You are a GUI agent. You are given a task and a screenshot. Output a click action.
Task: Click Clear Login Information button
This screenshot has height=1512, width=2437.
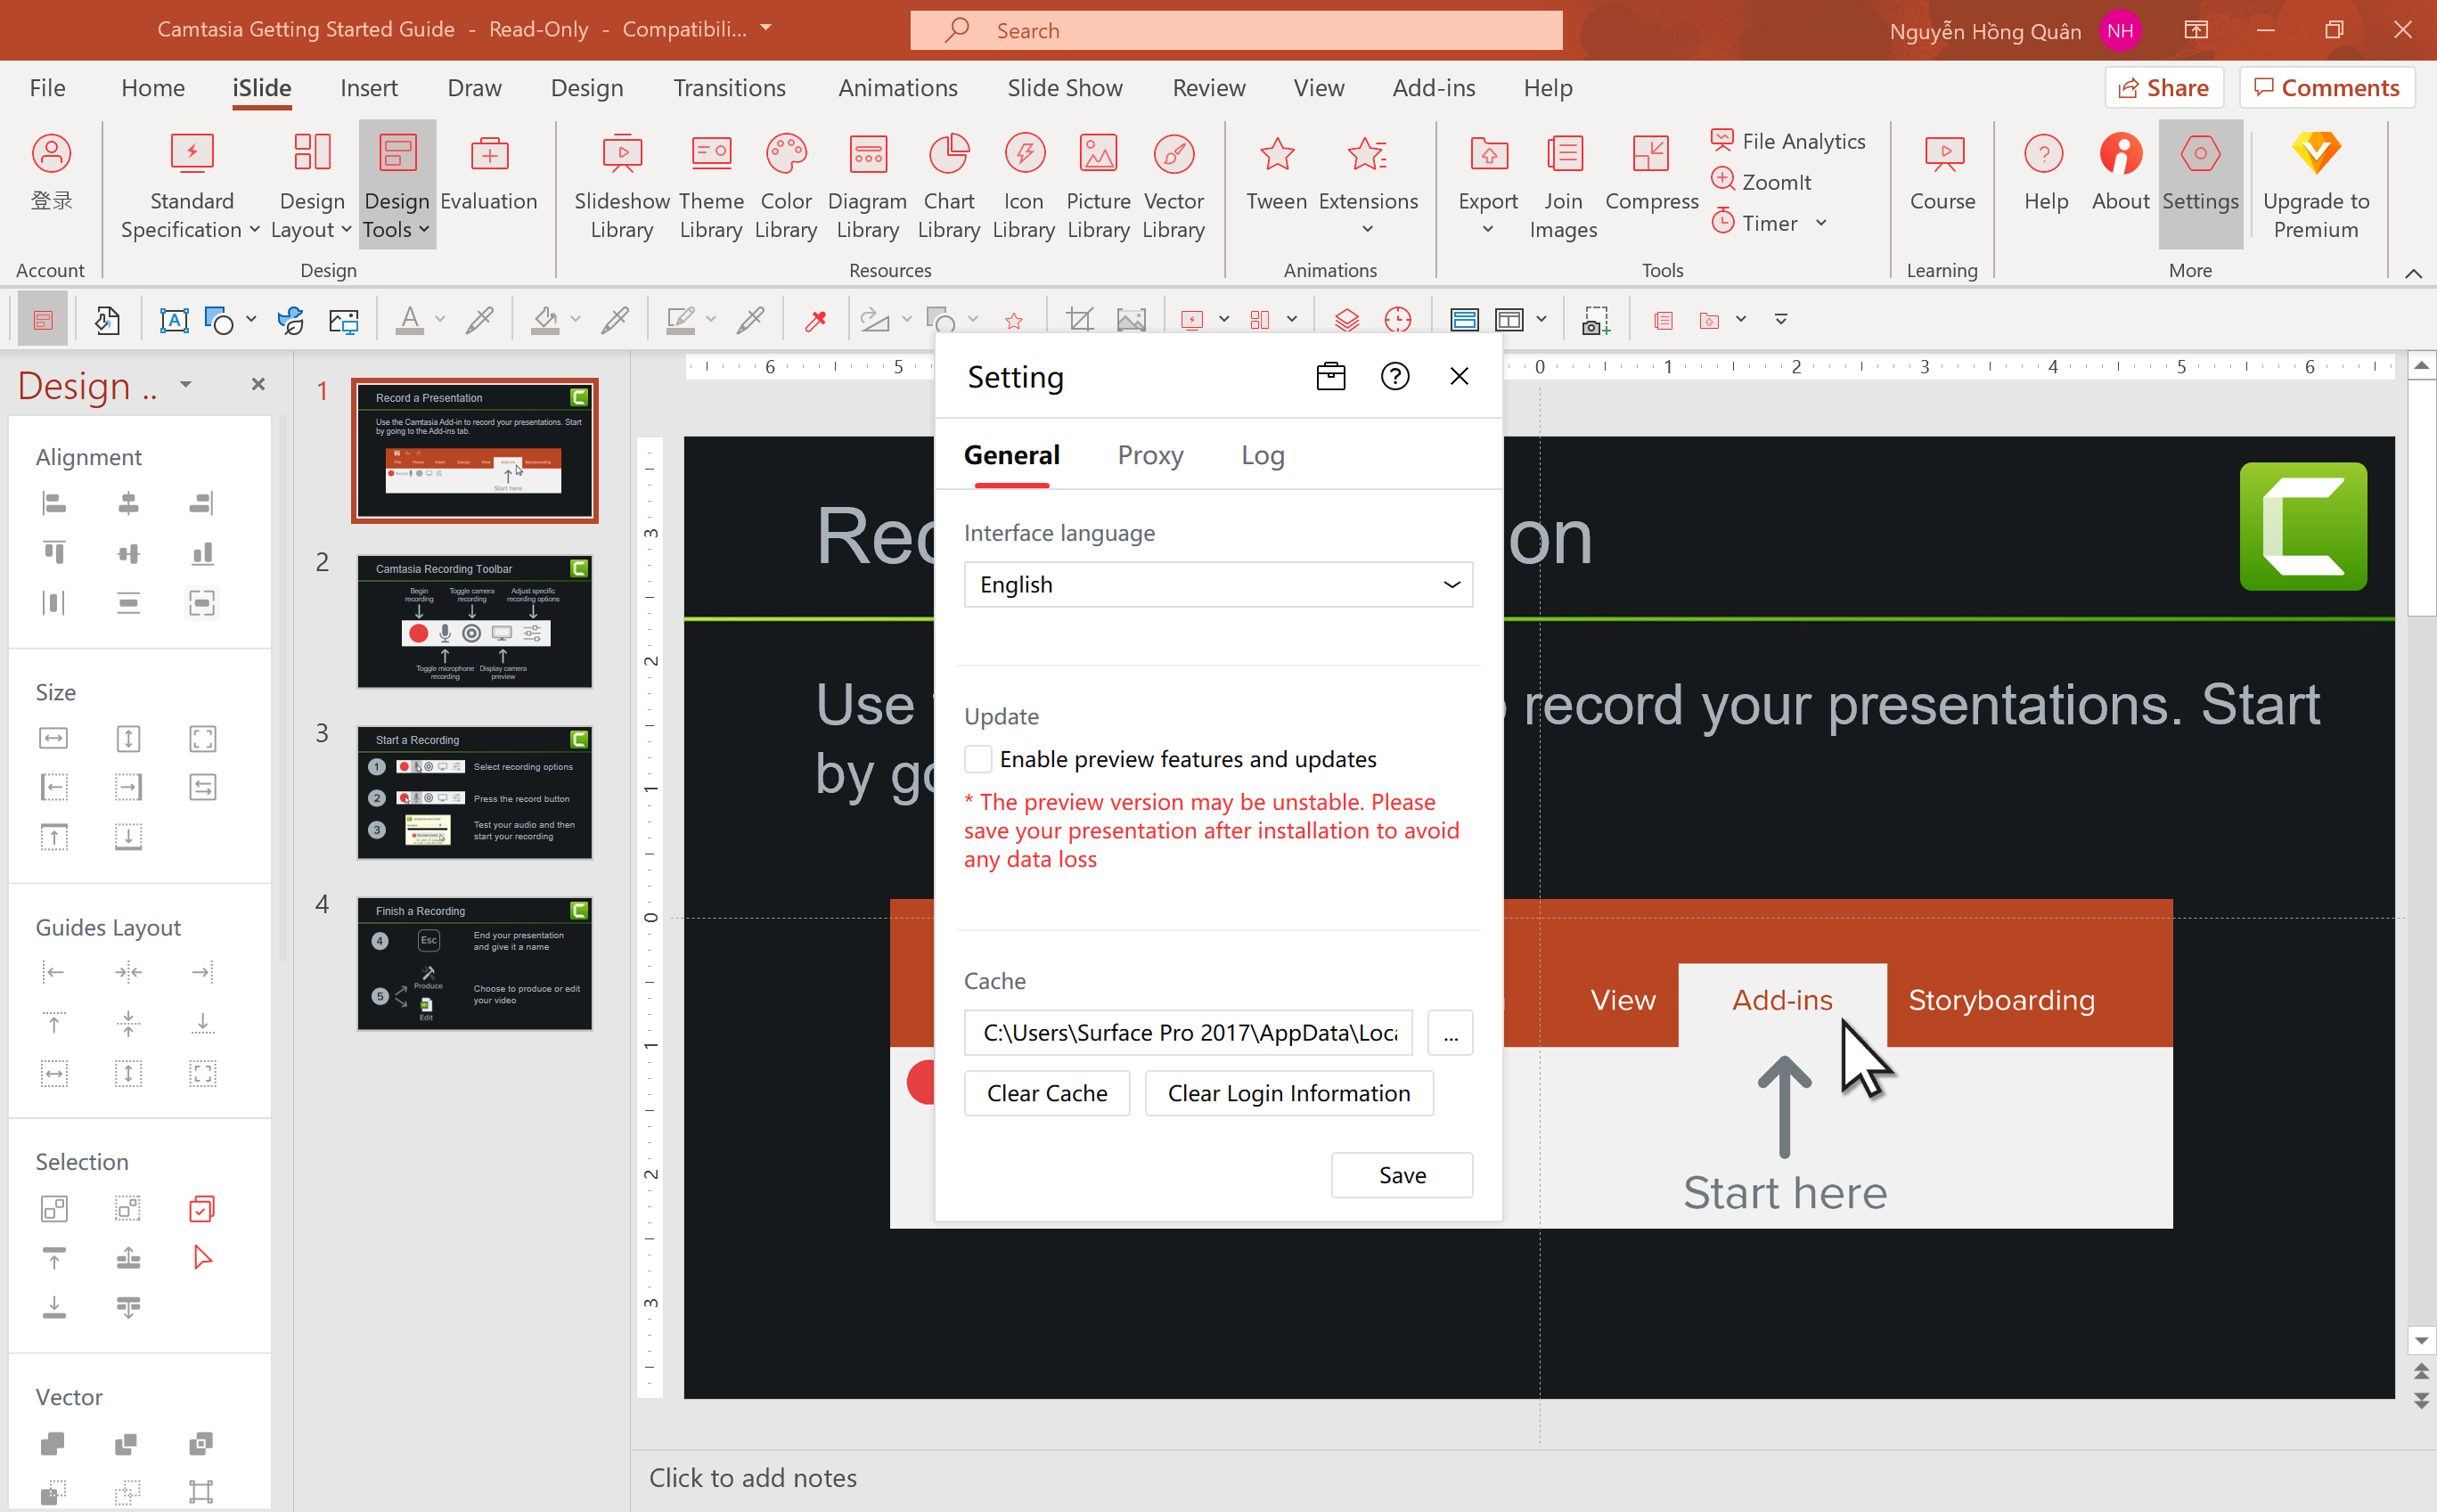[x=1288, y=1093]
